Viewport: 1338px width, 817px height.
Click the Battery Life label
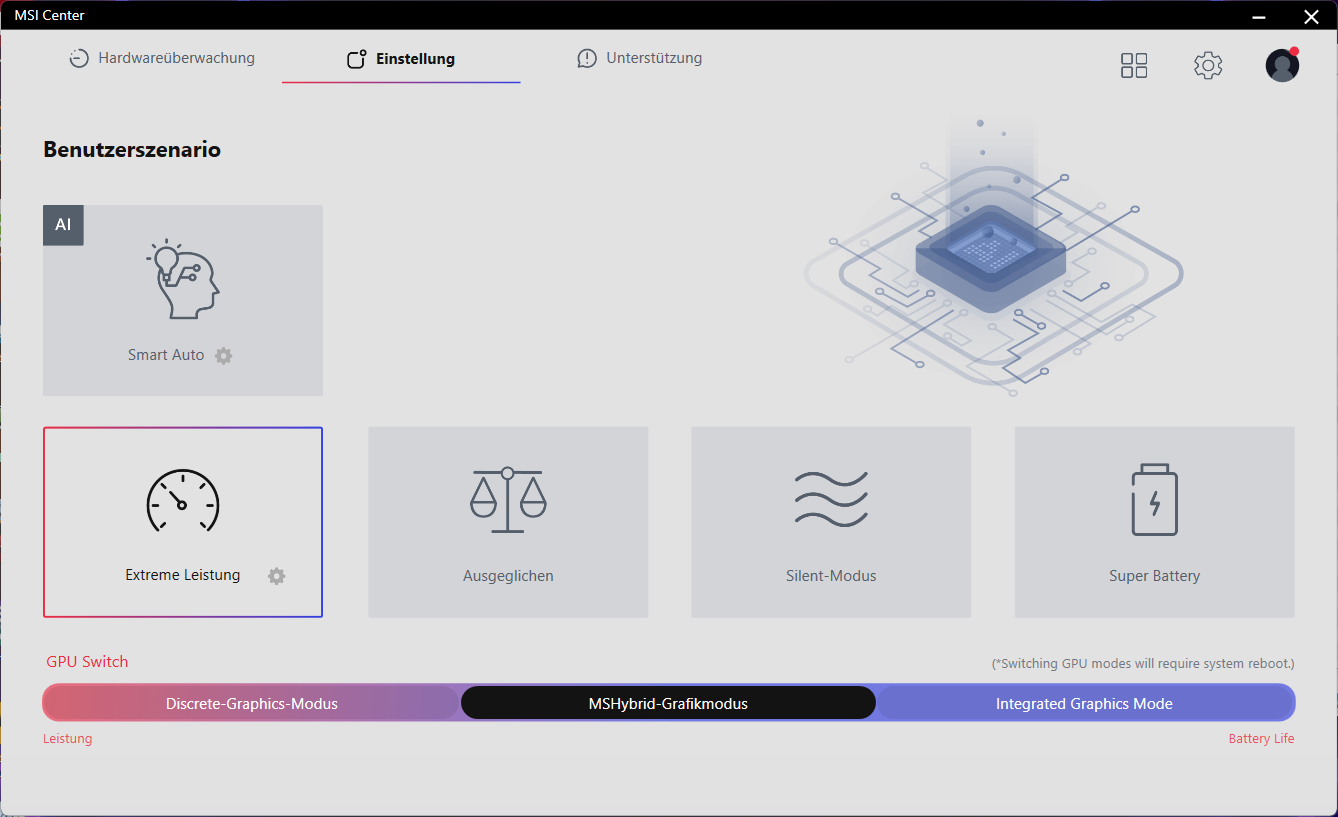coord(1261,739)
